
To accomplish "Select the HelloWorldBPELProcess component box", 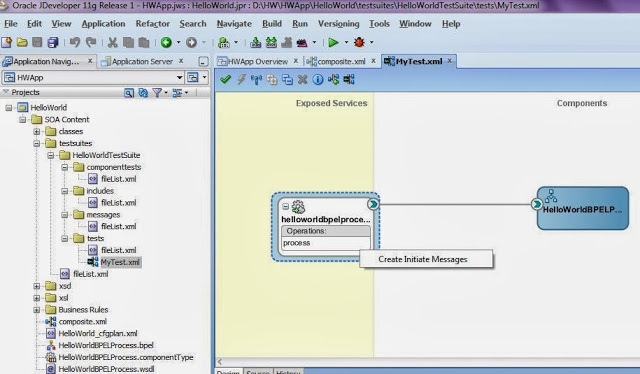I will [x=583, y=208].
